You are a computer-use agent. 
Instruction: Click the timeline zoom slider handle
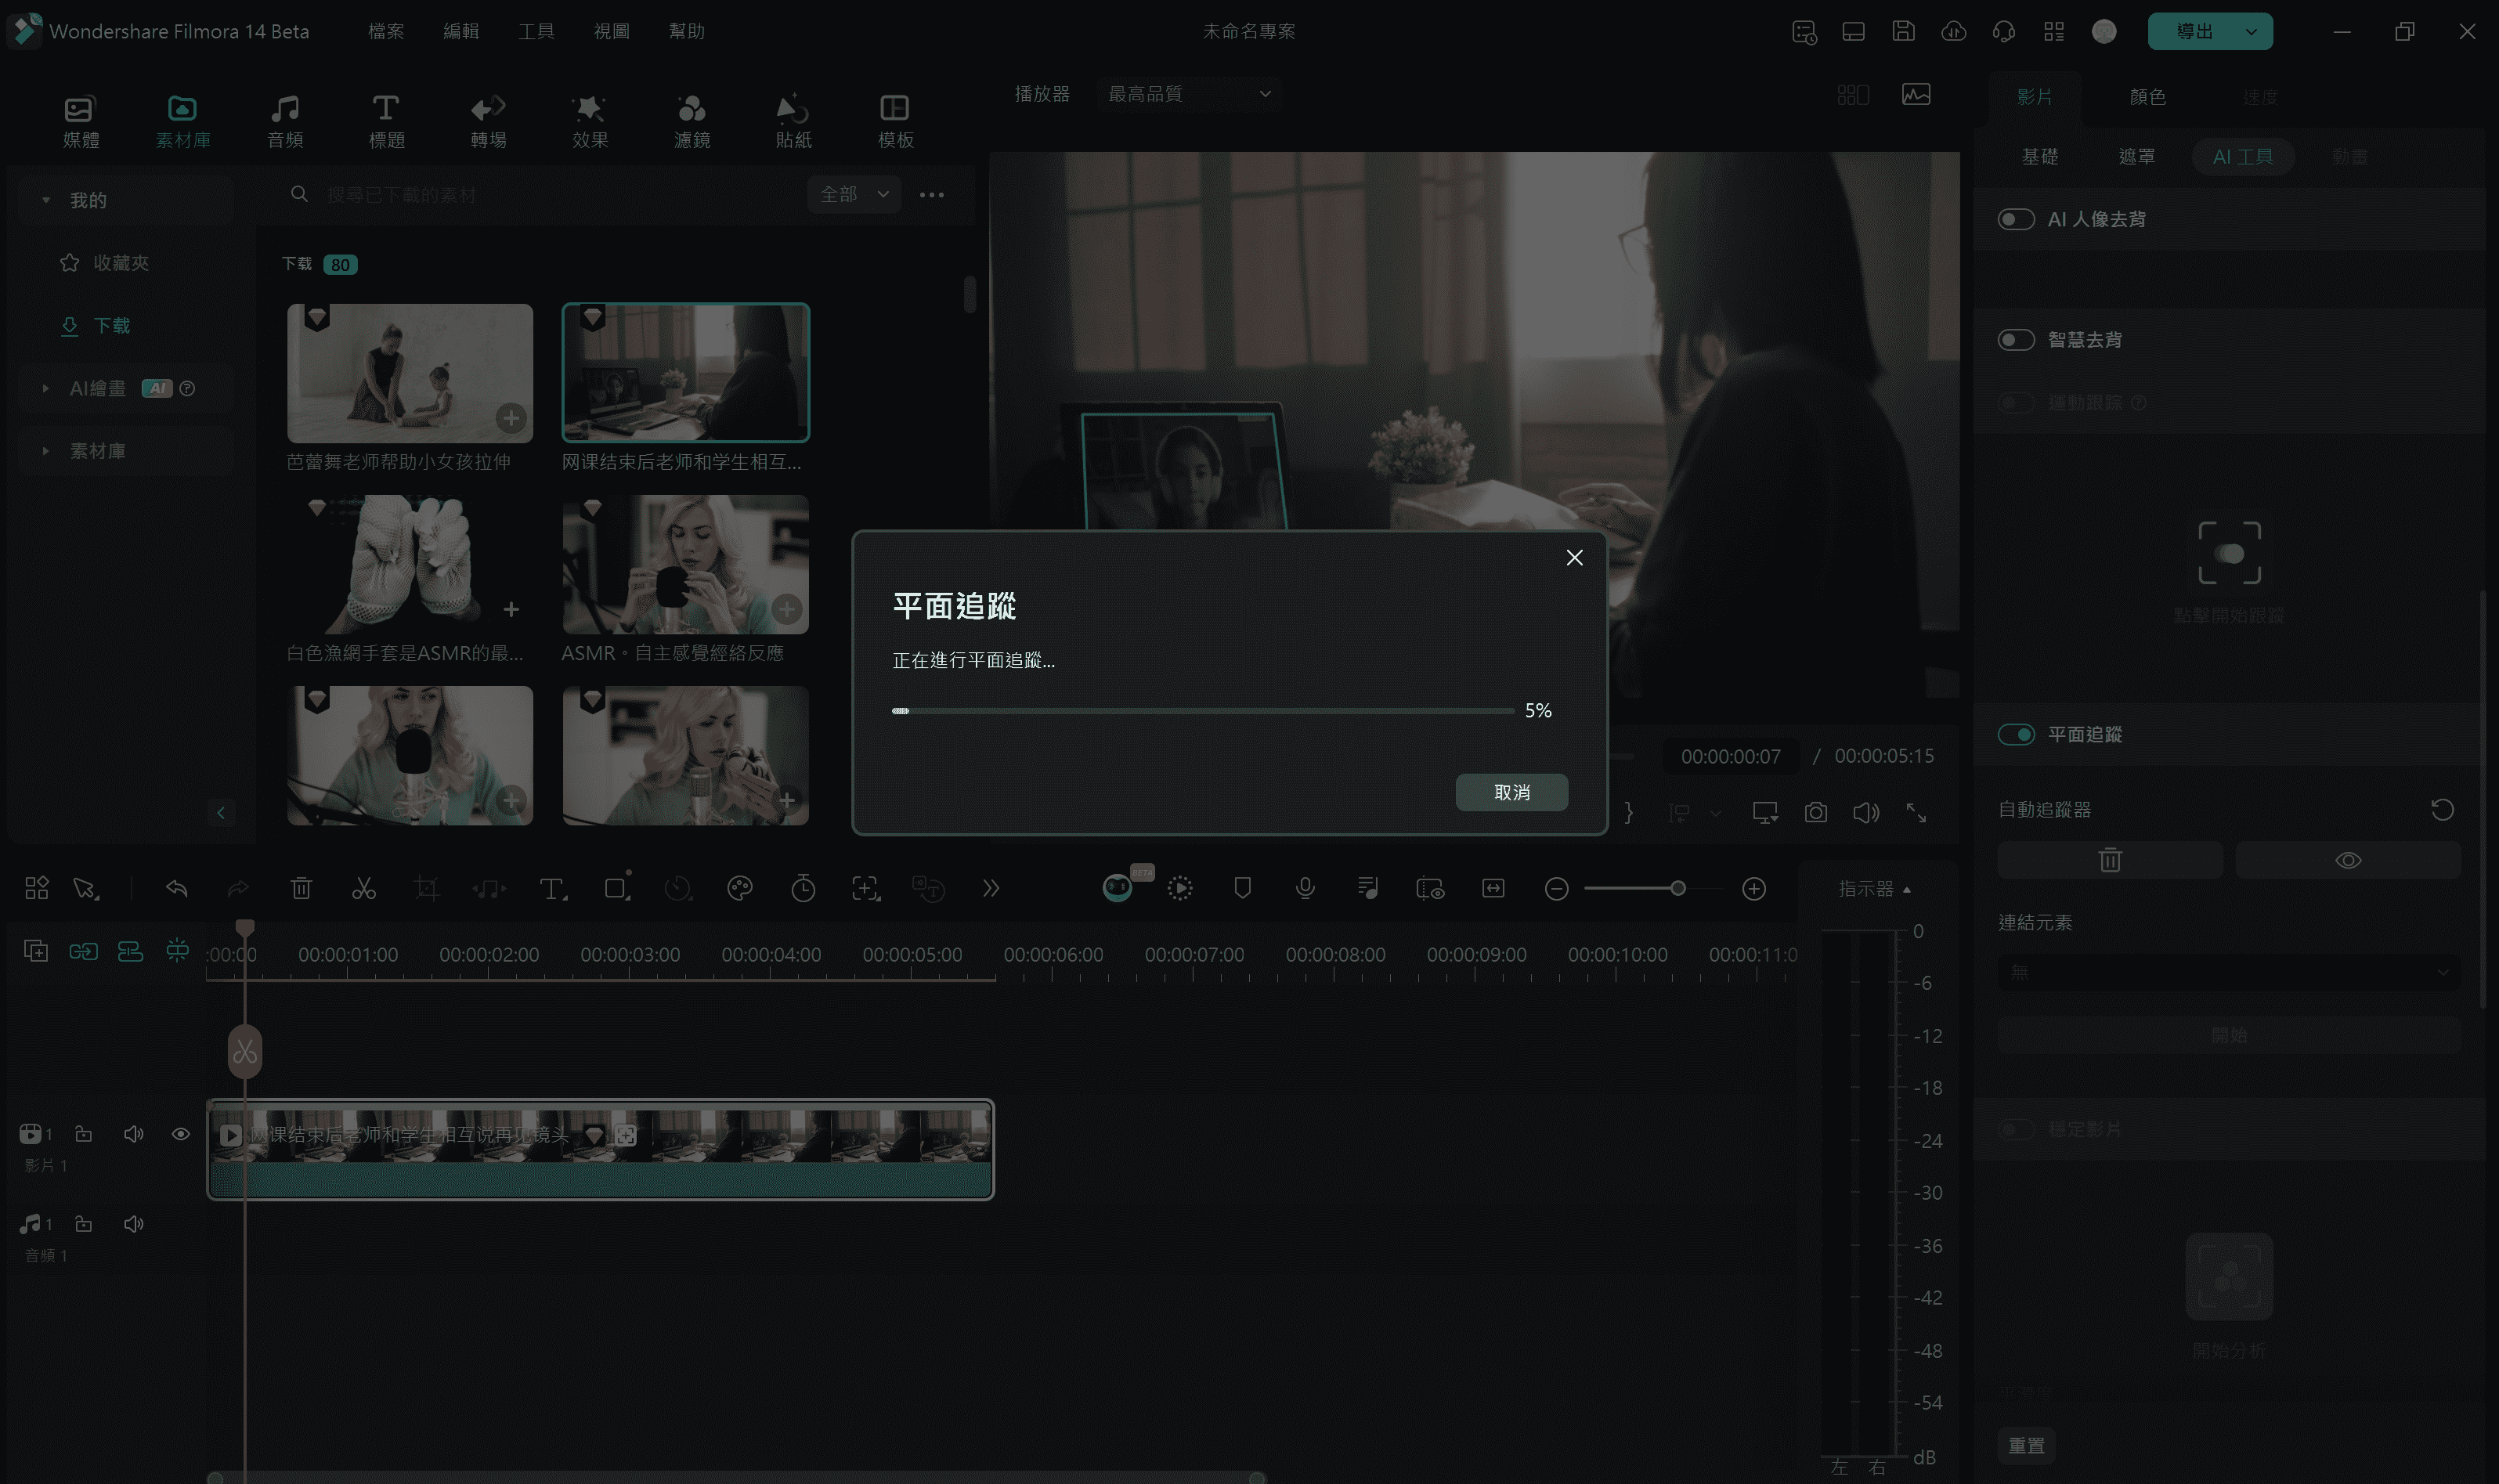click(1678, 888)
